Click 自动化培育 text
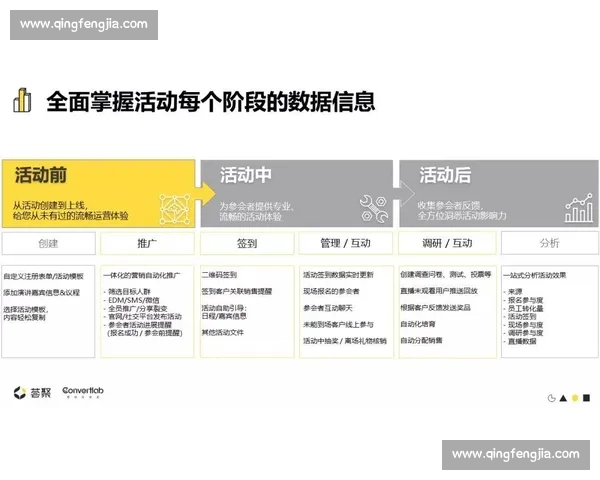The height and width of the screenshot is (480, 600). coord(418,324)
